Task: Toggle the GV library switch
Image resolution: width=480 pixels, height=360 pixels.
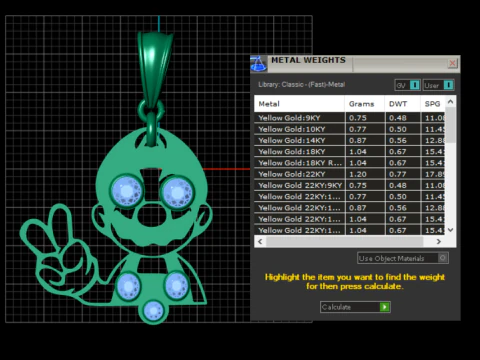Action: coord(407,85)
